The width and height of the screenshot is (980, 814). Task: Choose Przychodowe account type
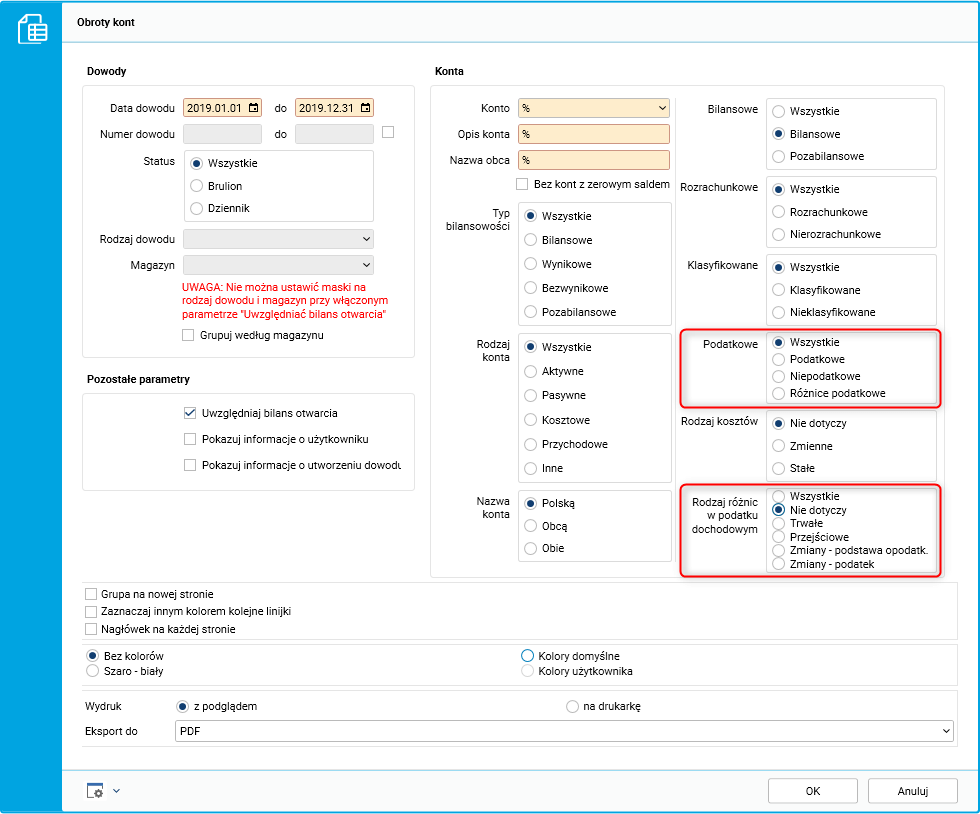tap(531, 444)
